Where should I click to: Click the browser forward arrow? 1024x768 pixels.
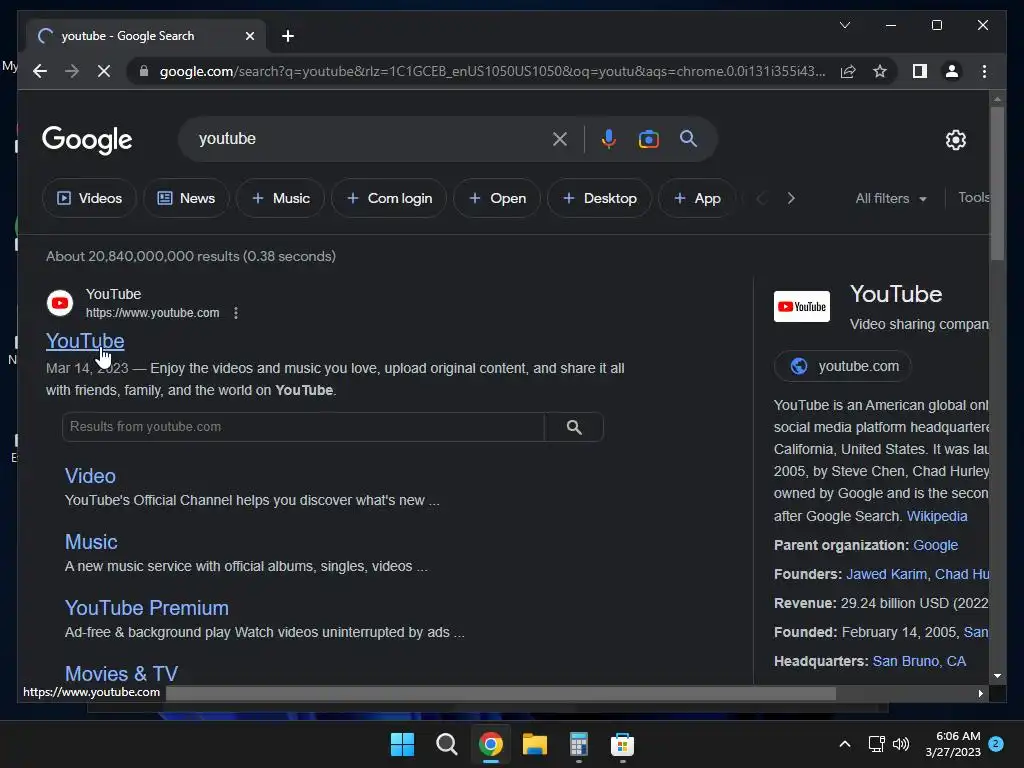[72, 71]
